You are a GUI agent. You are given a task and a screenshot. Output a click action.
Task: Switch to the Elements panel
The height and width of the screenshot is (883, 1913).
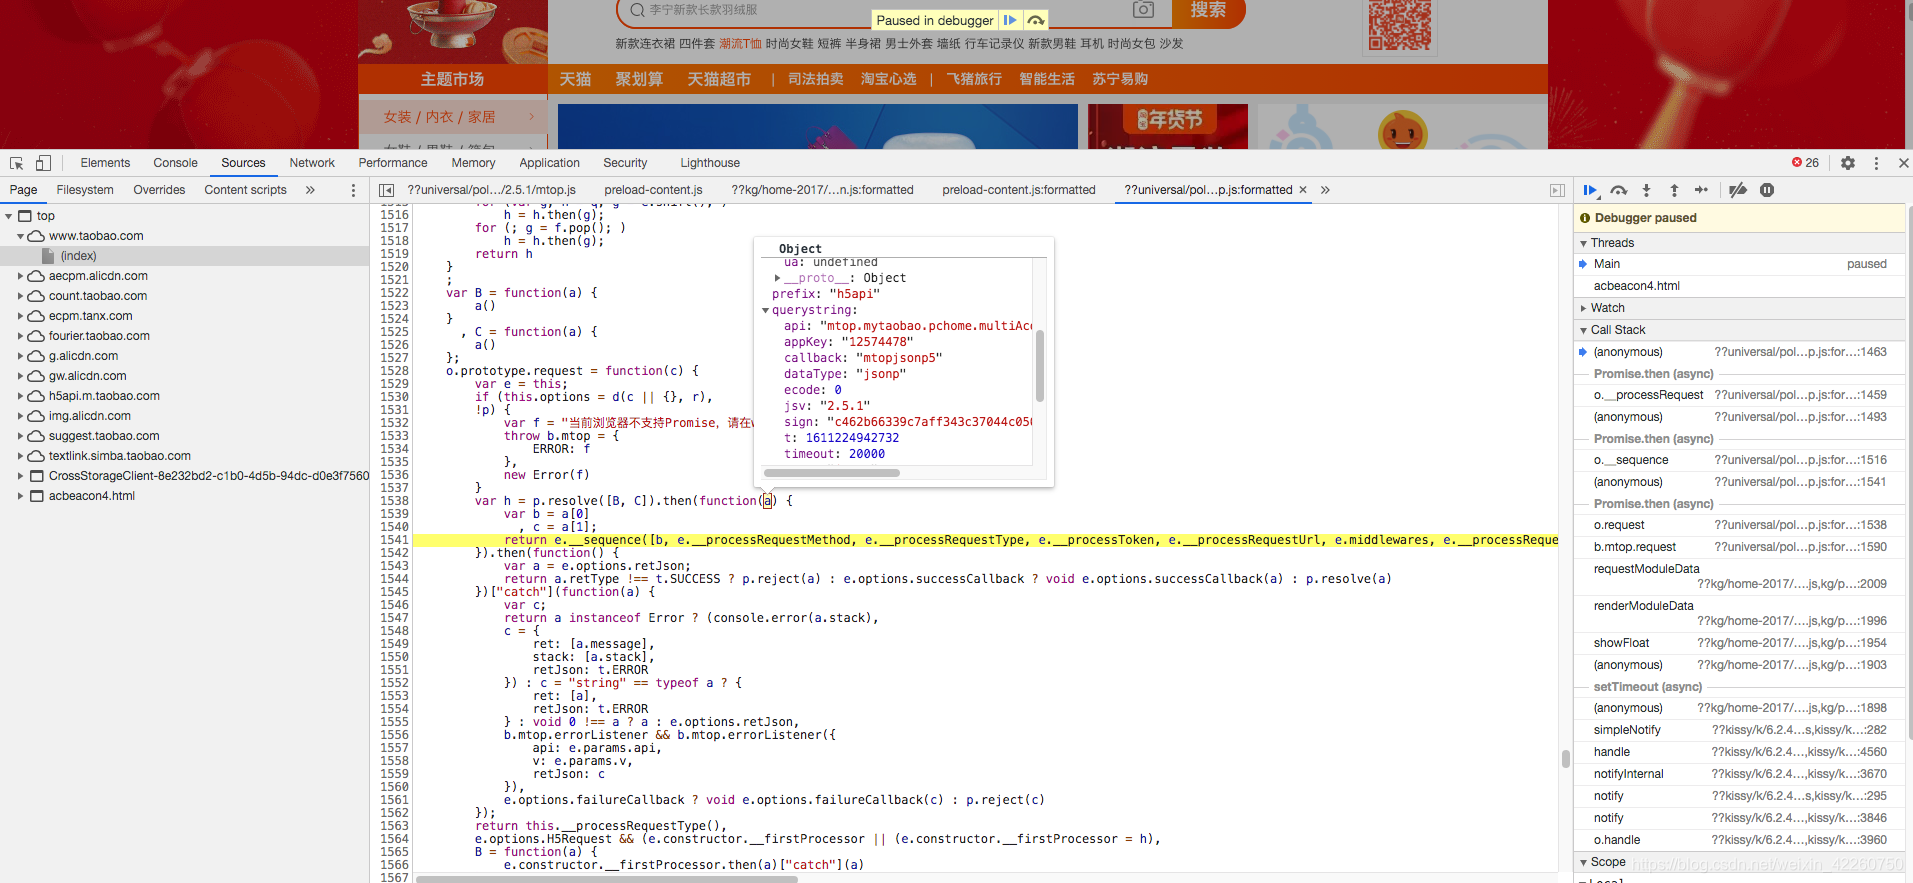click(x=105, y=163)
